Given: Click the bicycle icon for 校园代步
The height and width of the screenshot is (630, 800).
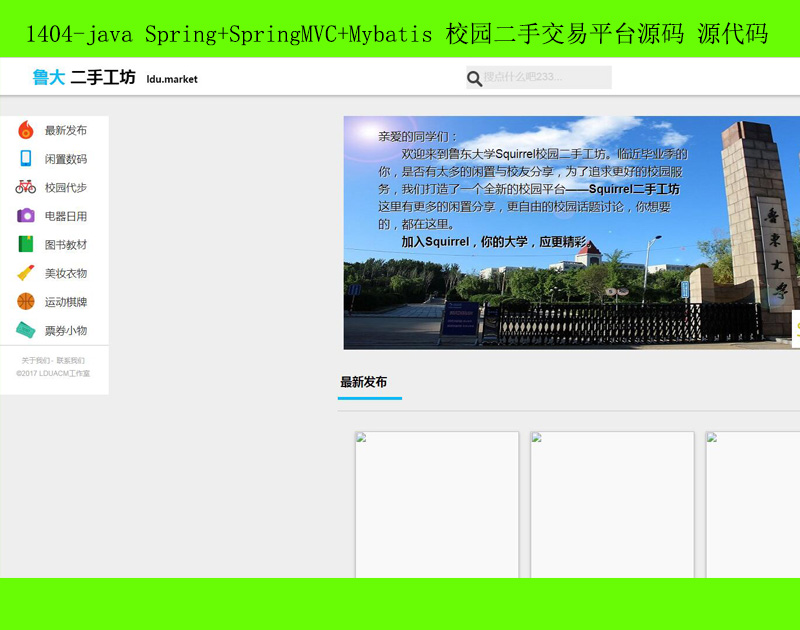Looking at the screenshot, I should 26,187.
